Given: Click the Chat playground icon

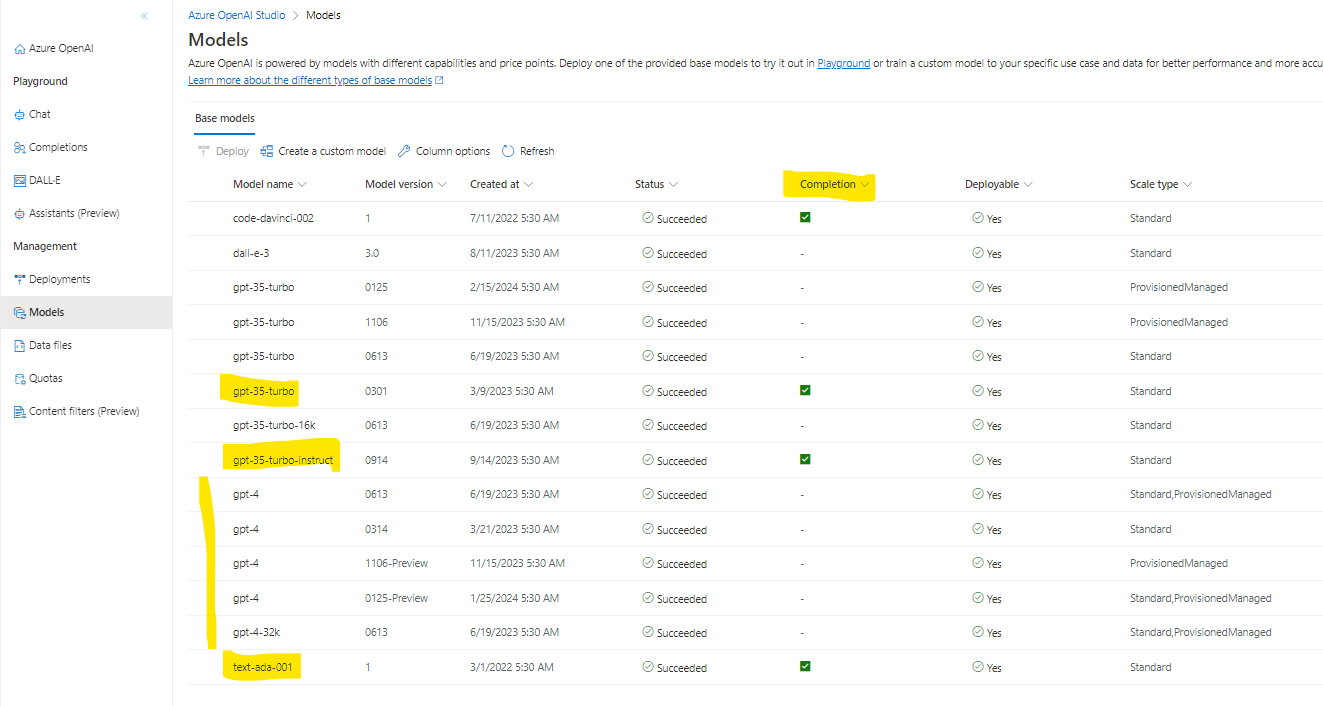Looking at the screenshot, I should [19, 115].
